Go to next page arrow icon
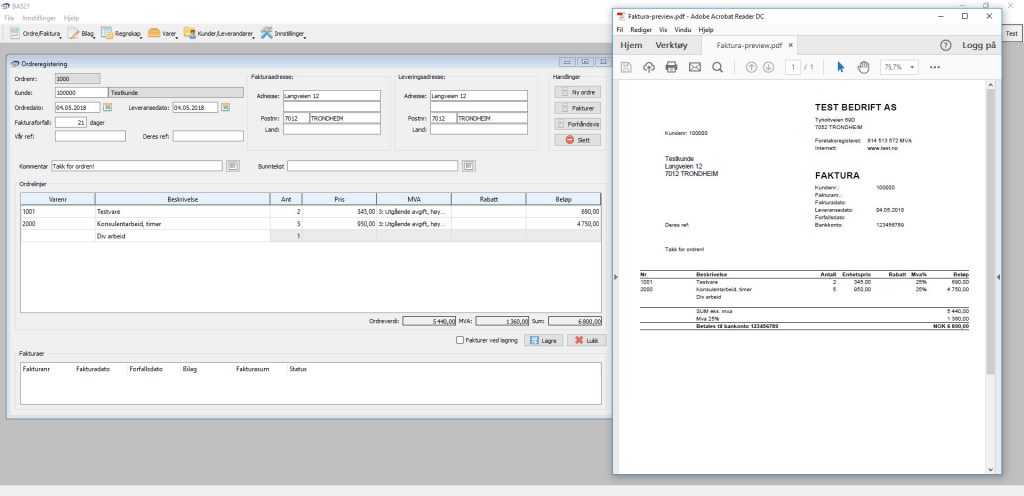The image size is (1024, 496). point(769,67)
